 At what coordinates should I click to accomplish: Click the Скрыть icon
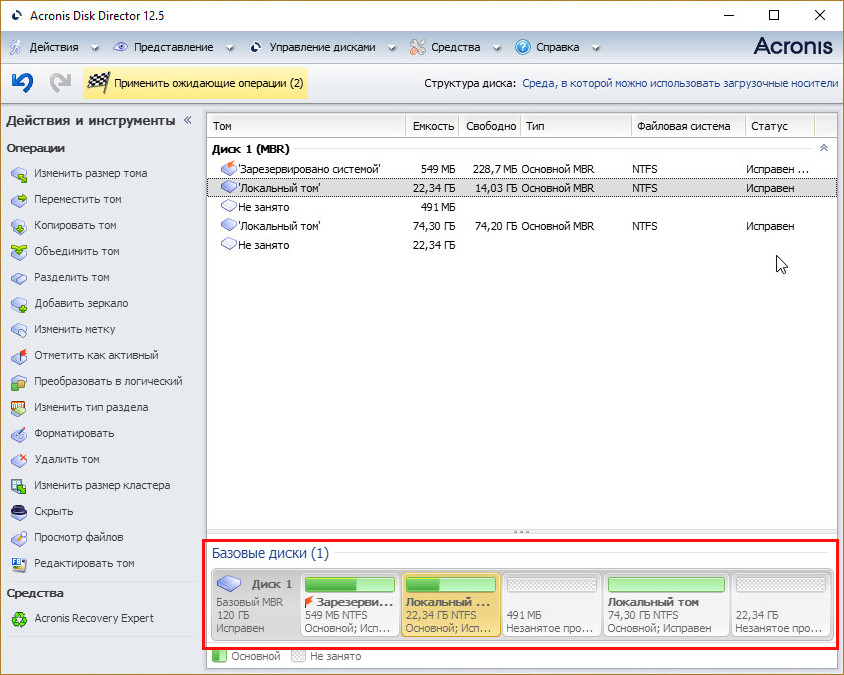19,512
